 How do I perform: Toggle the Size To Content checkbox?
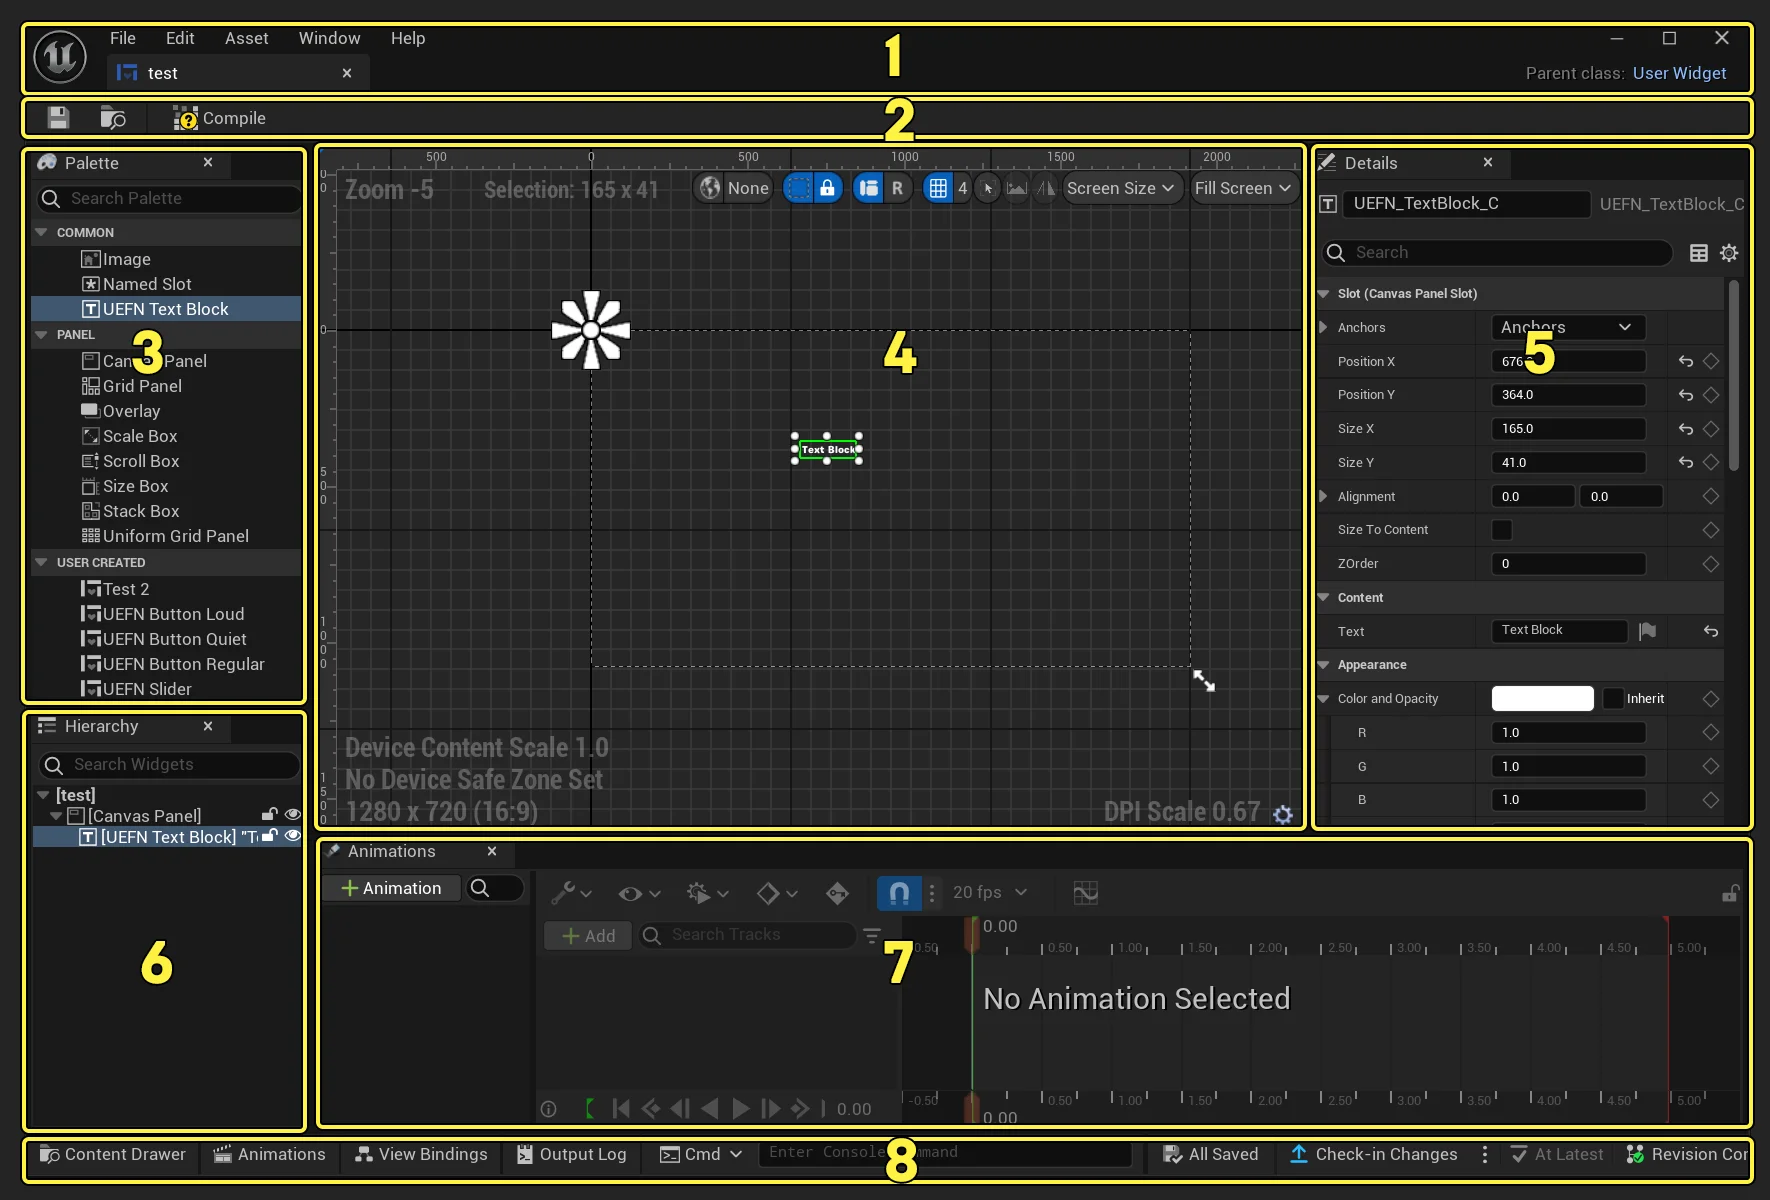pos(1502,530)
